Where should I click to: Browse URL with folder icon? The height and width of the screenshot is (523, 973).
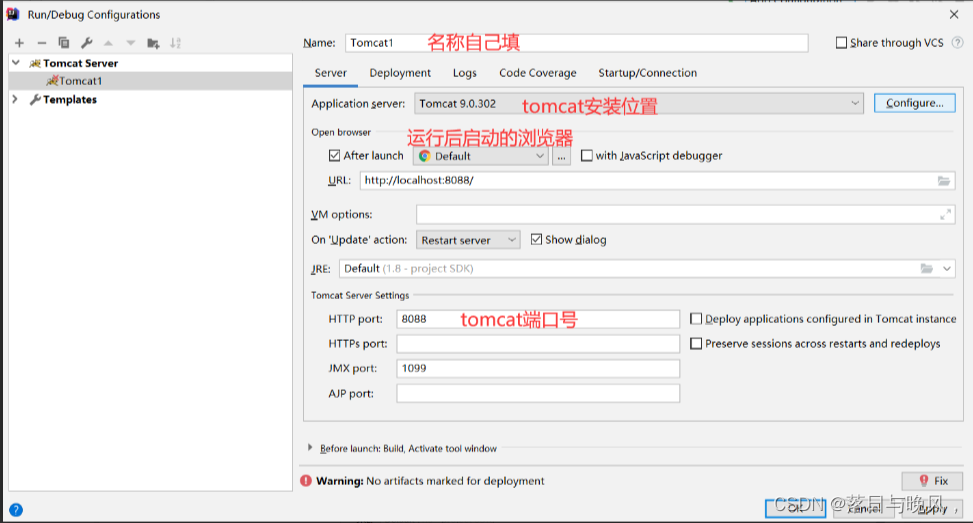[944, 181]
